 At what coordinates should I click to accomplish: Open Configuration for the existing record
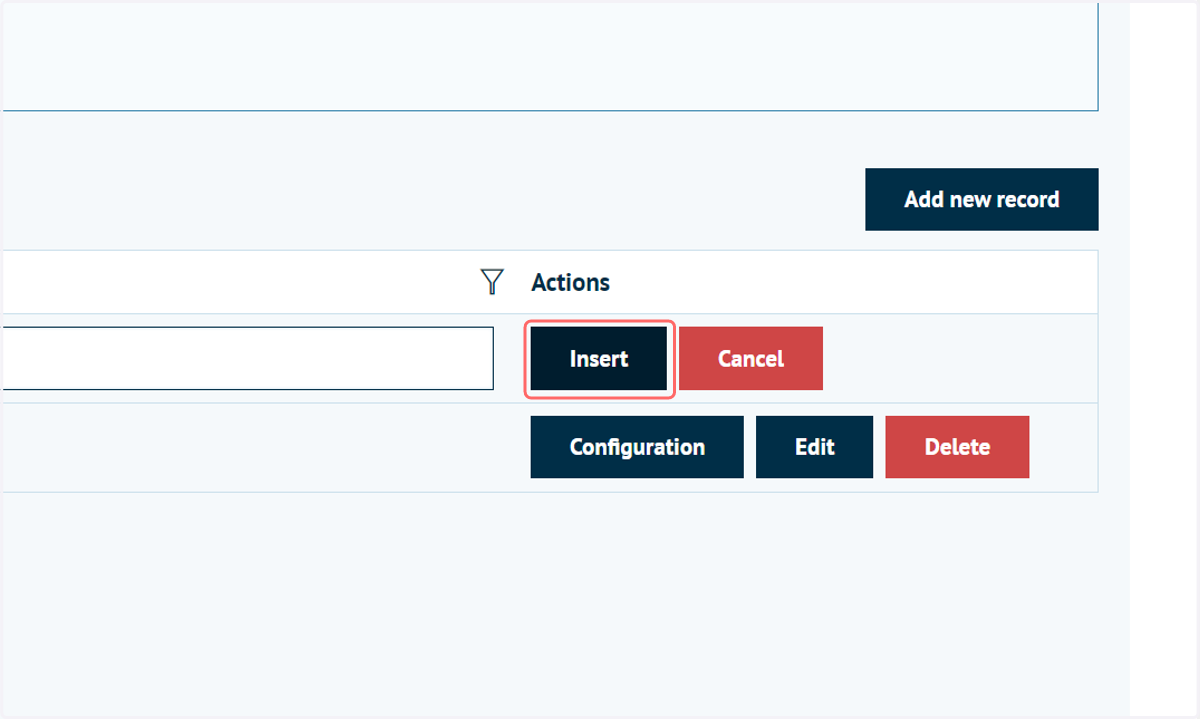pyautogui.click(x=637, y=447)
